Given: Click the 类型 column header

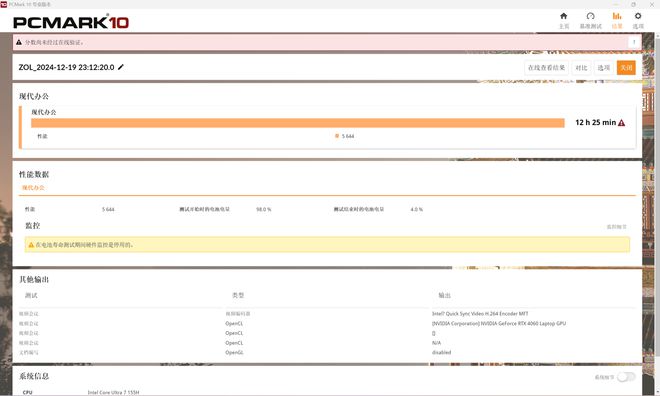Looking at the screenshot, I should (x=238, y=295).
